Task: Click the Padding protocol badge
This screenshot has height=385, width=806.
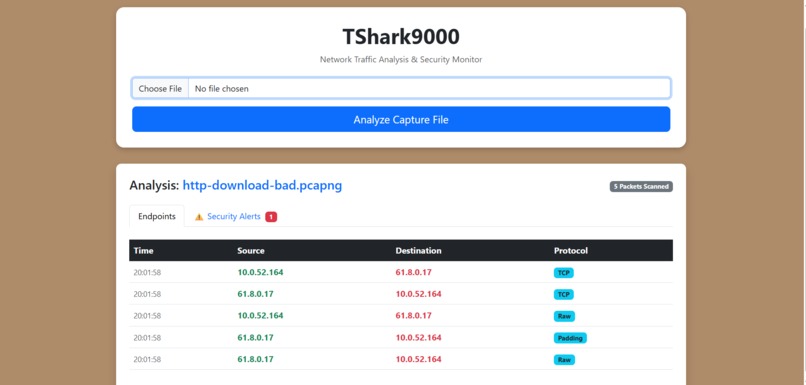Action: tap(570, 338)
